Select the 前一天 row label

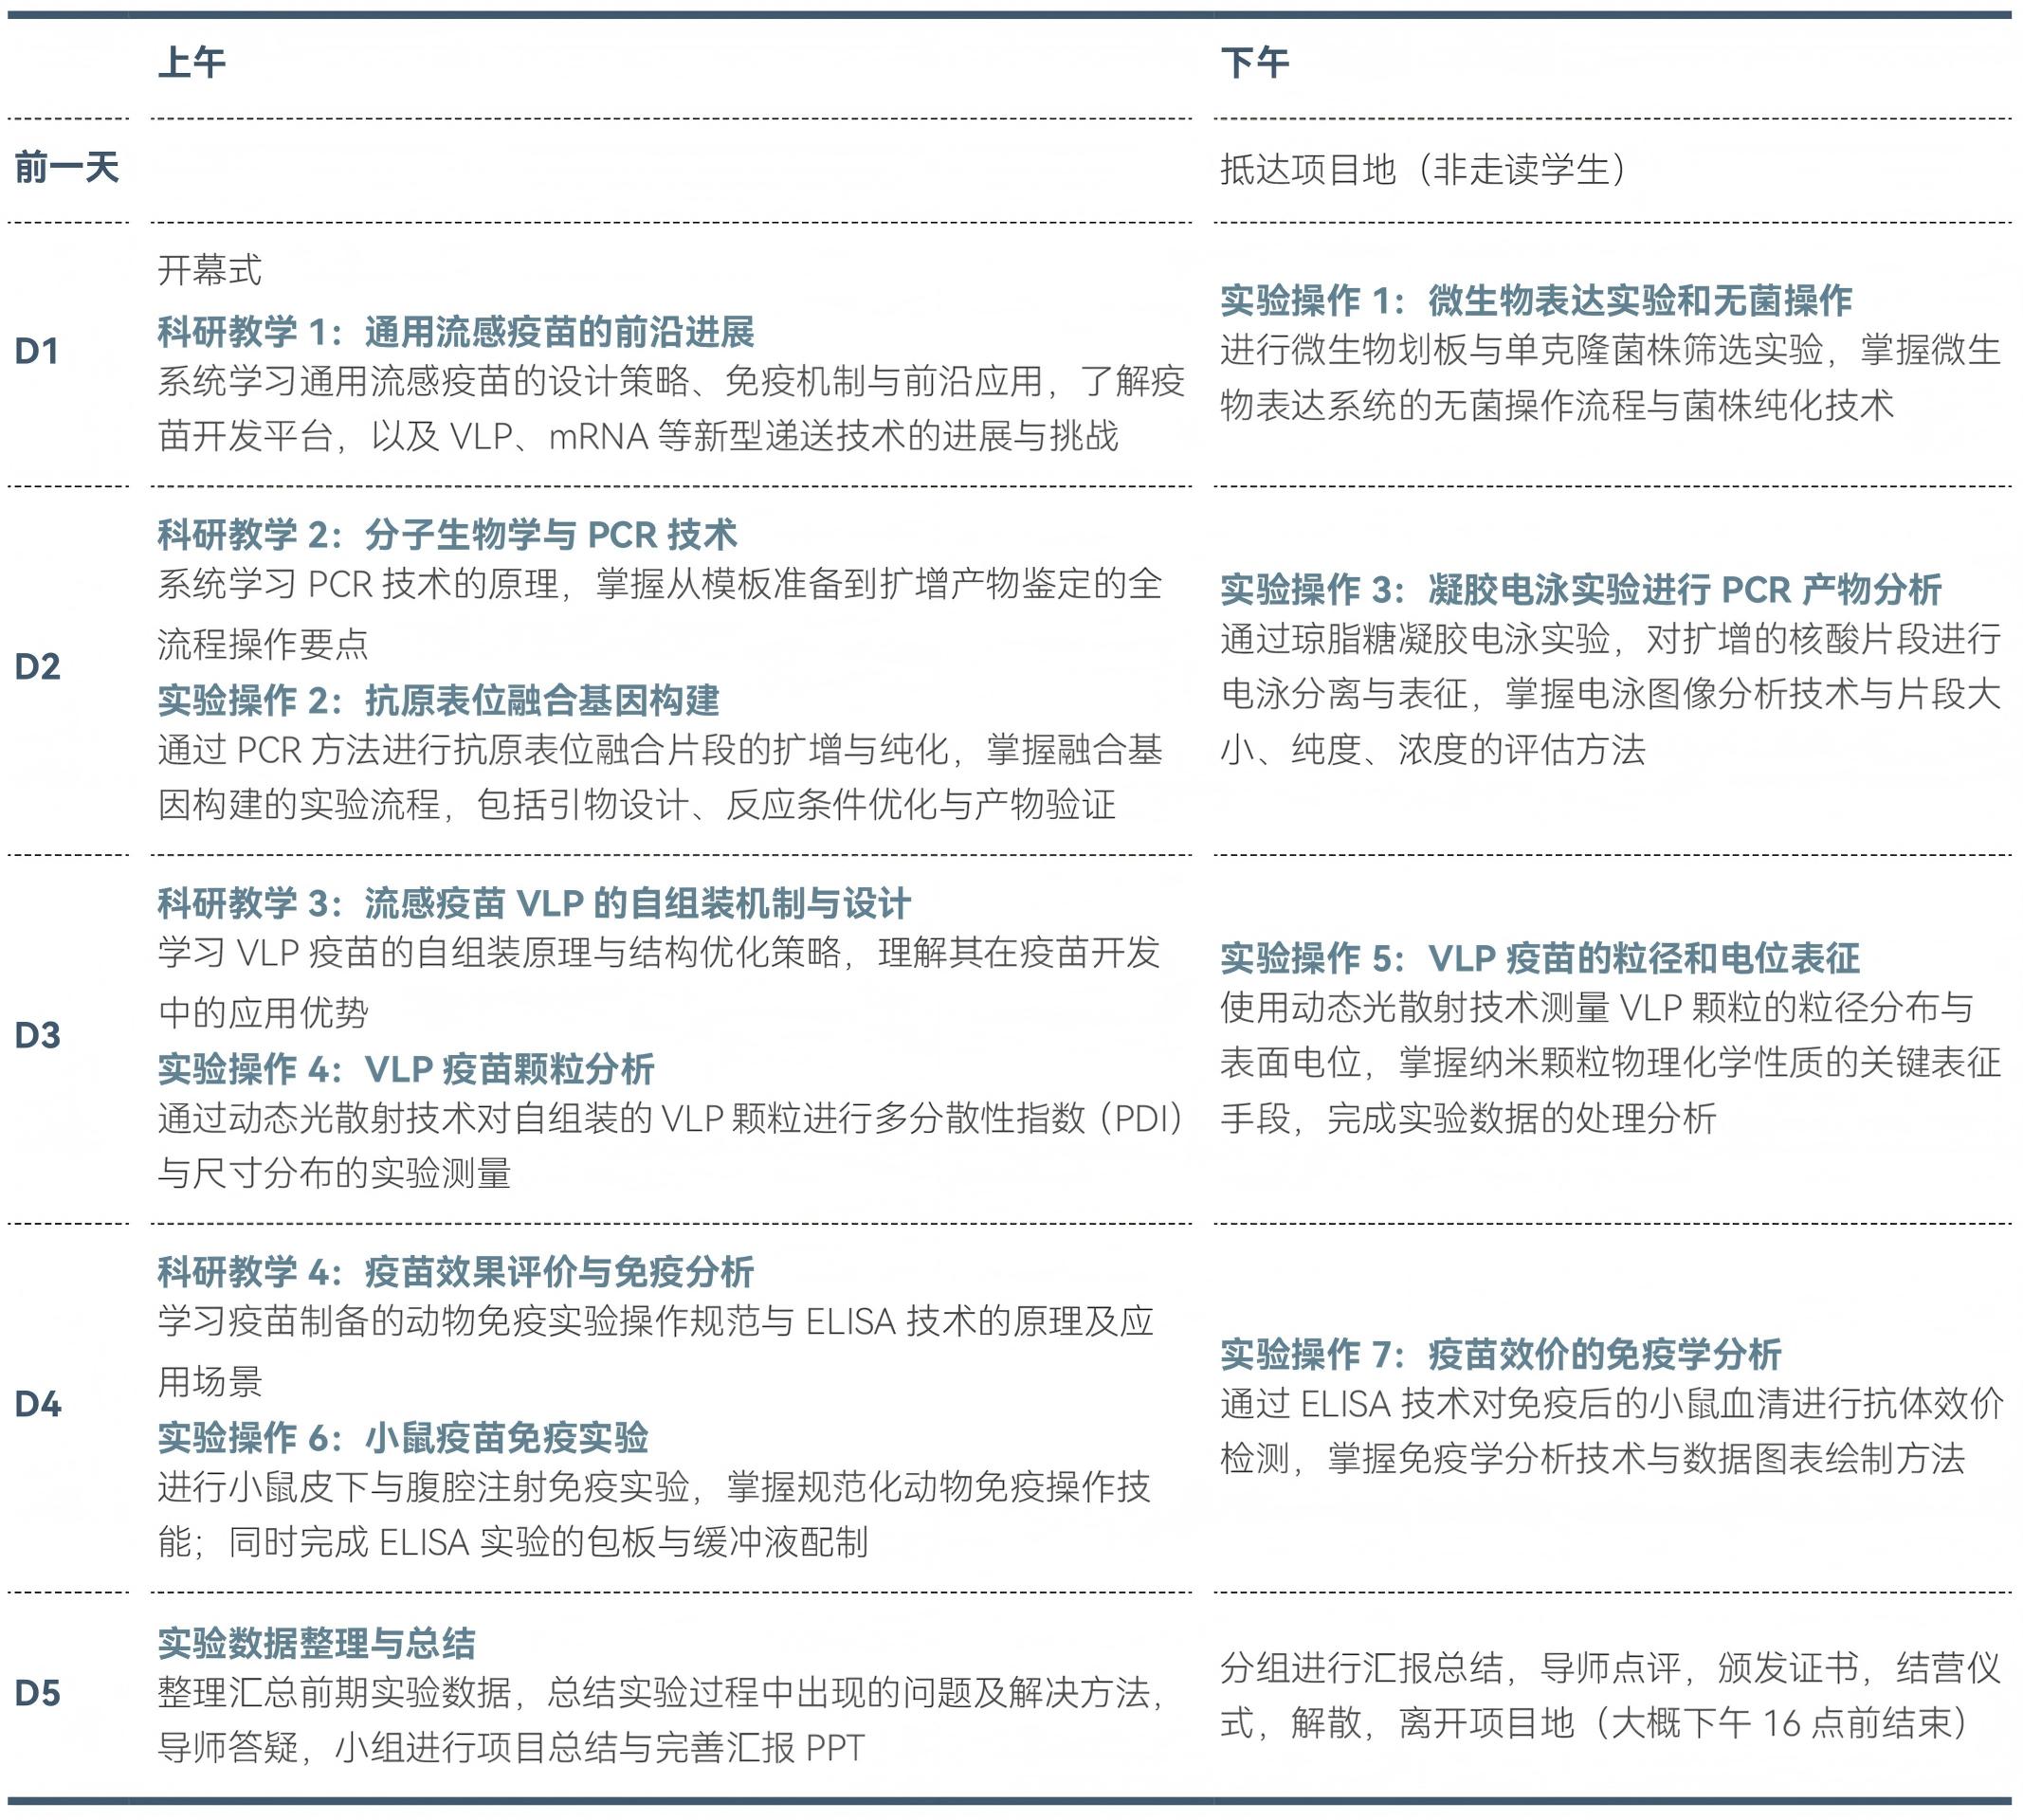pos(66,167)
